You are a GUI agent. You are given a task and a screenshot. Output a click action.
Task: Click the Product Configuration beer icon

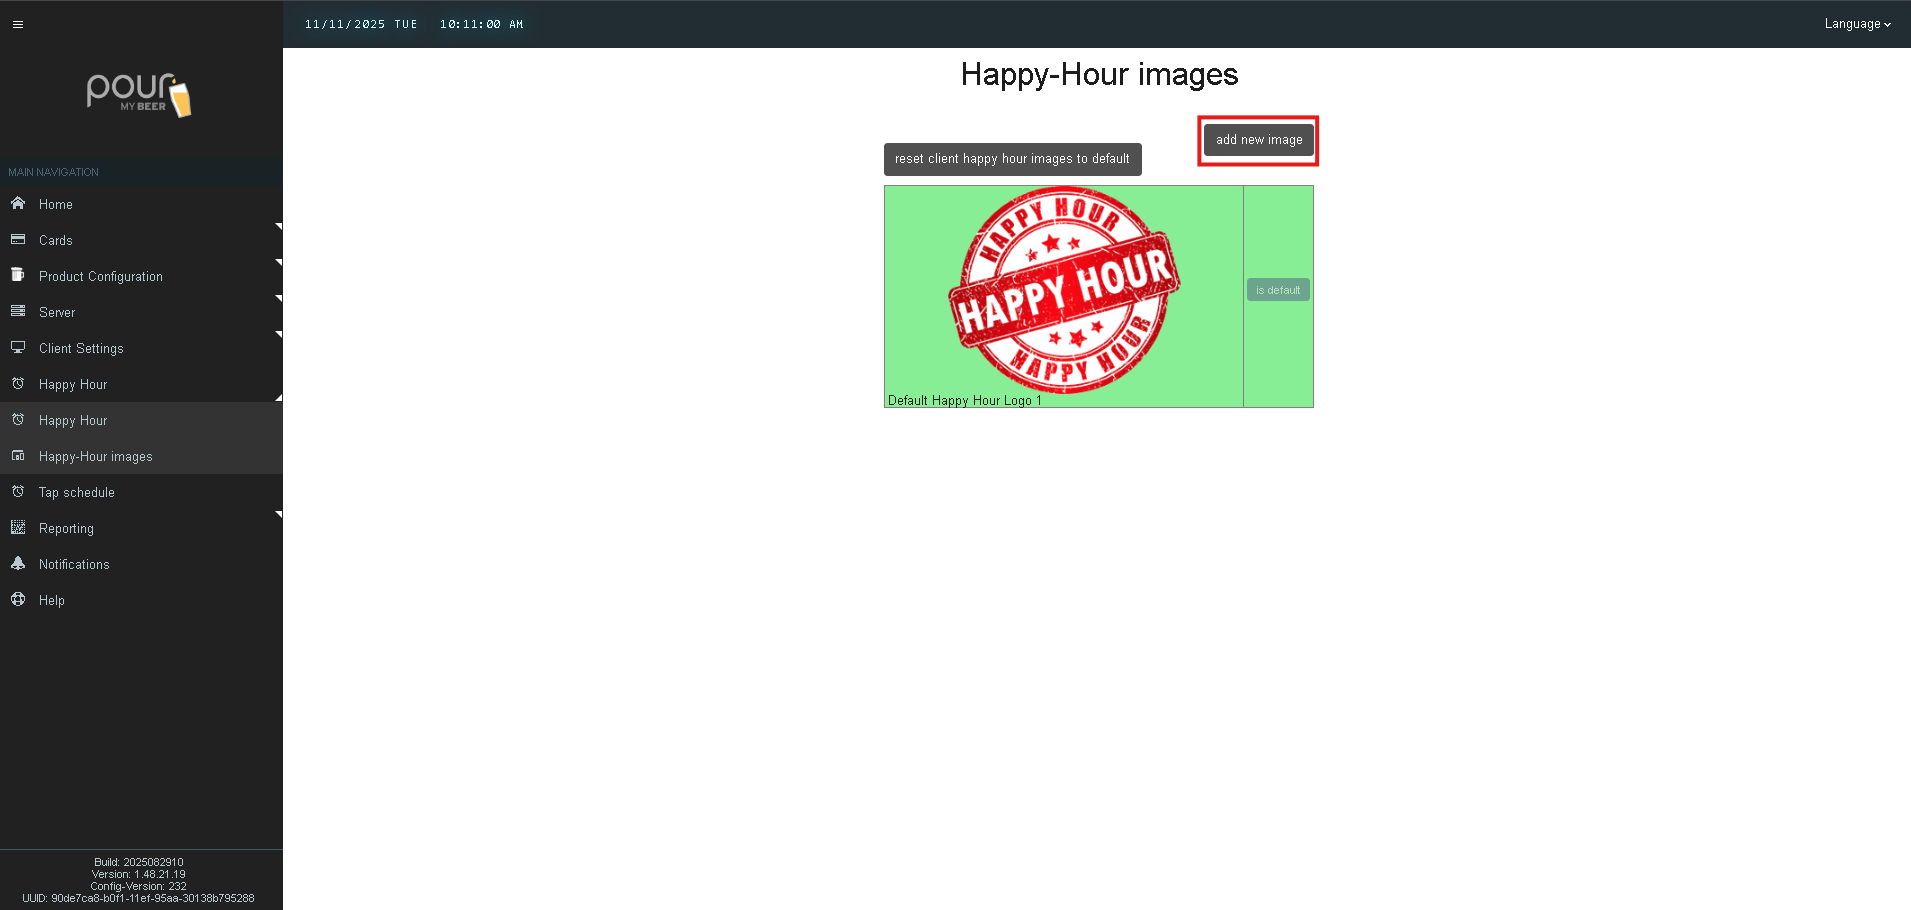tap(18, 275)
